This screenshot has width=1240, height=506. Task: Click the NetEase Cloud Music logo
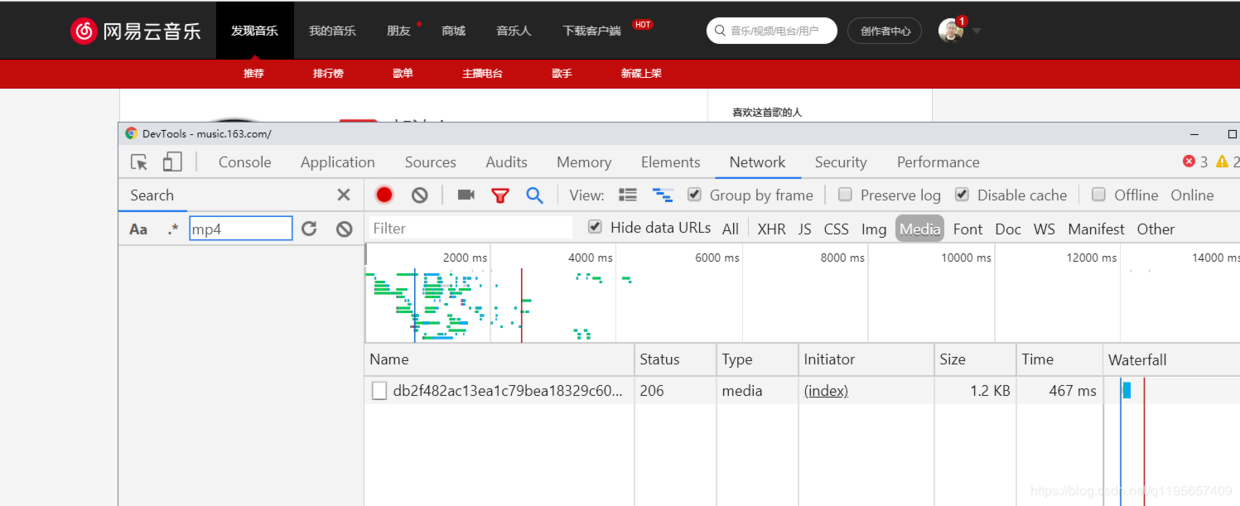135,31
